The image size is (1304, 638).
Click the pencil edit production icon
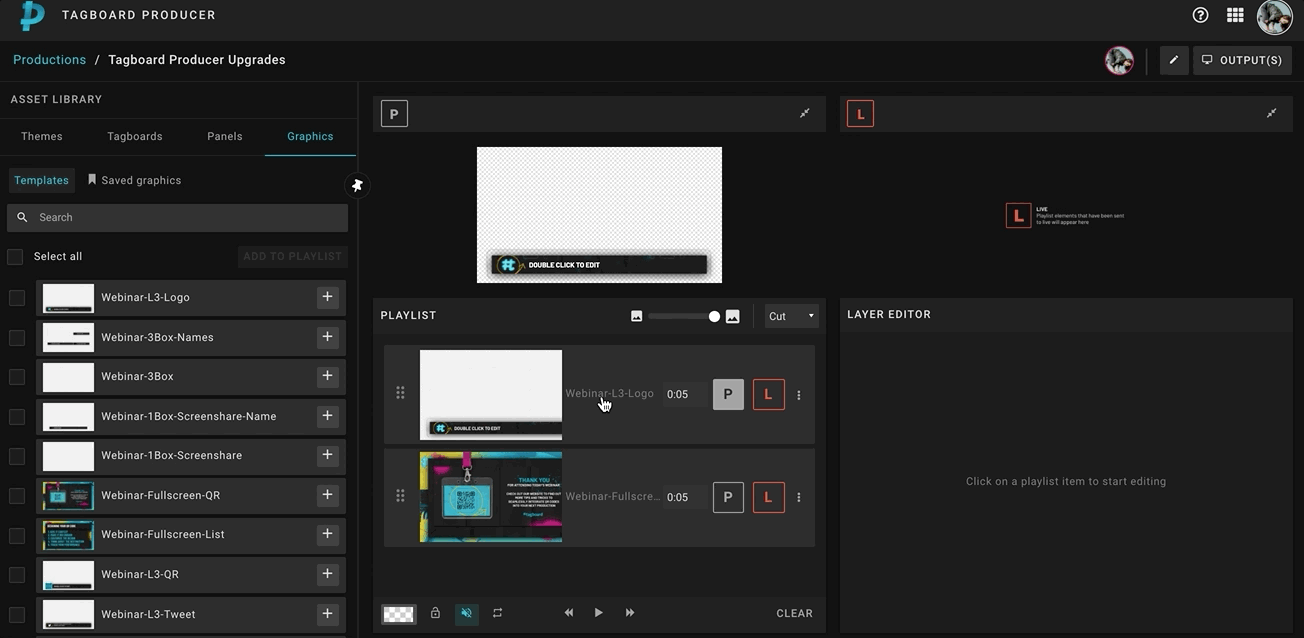pyautogui.click(x=1174, y=60)
